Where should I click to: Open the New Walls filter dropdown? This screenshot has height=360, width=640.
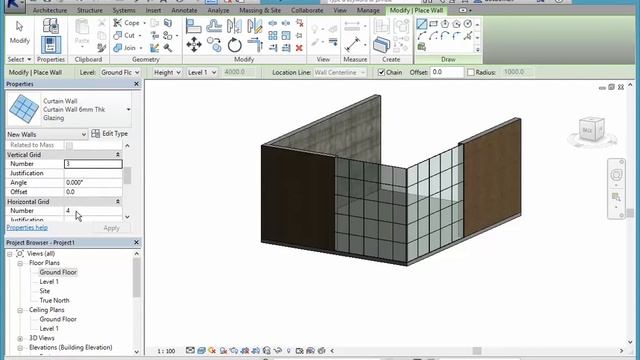[47, 134]
